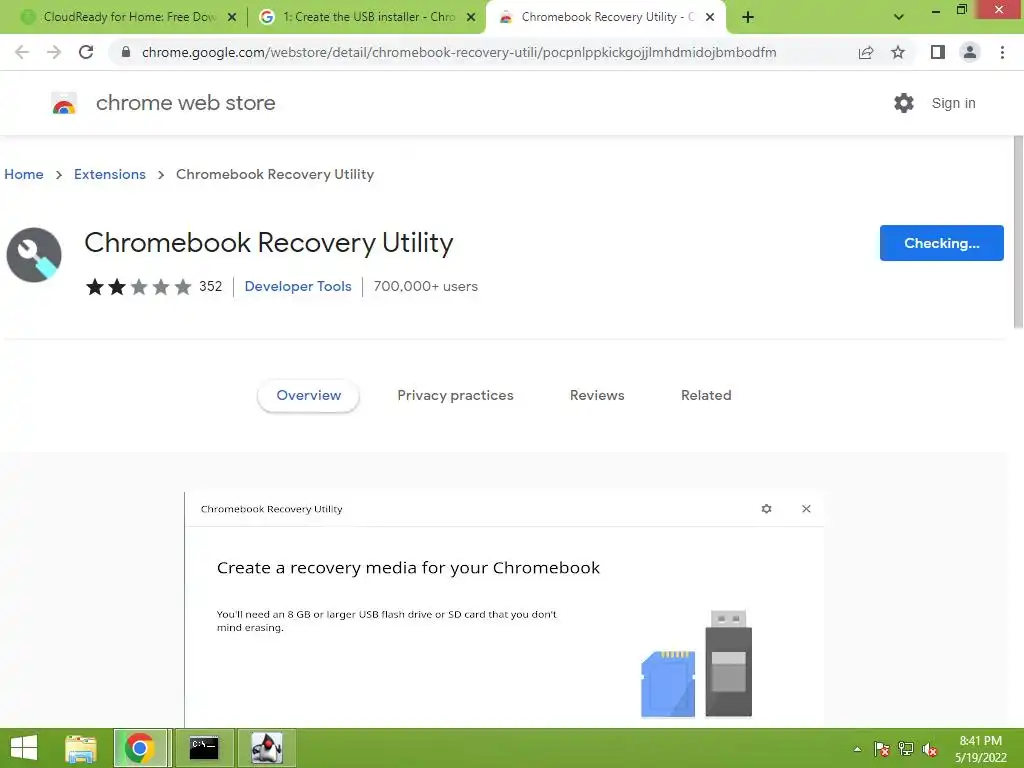This screenshot has width=1024, height=768.
Task: Click the recovery utility screenshot preview
Action: pyautogui.click(x=504, y=609)
